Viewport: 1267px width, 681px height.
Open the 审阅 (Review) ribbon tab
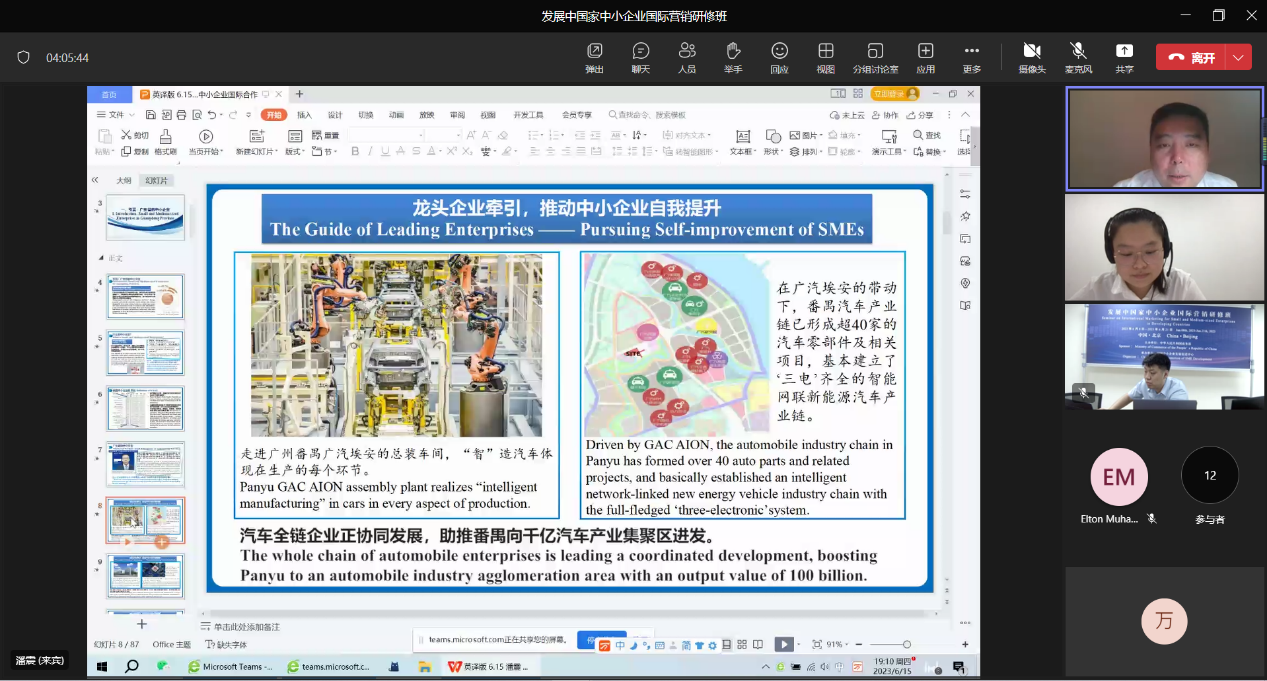coord(457,115)
